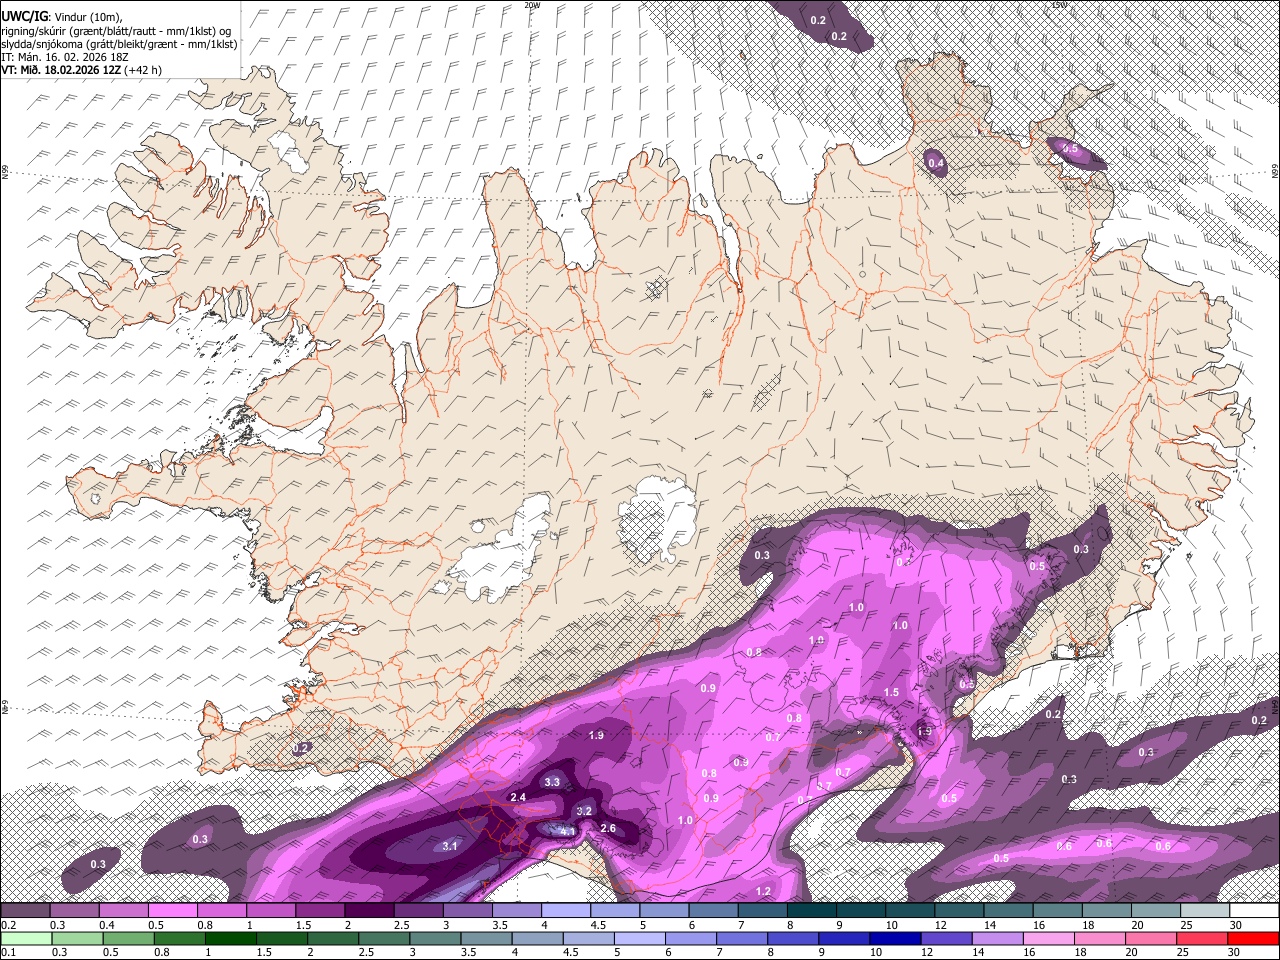This screenshot has height=960, width=1280.
Task: Click the 'slydda/snjókoma' legend description line
Action: point(119,44)
